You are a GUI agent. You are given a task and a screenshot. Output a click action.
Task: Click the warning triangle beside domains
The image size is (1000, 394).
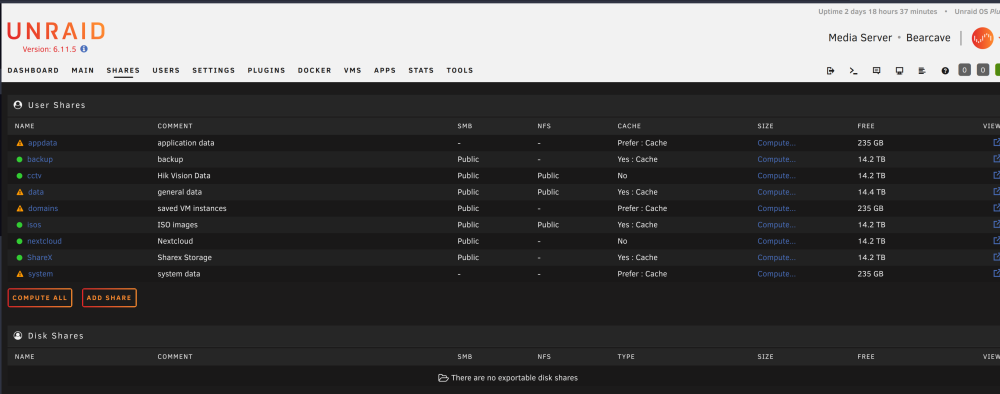pos(20,208)
